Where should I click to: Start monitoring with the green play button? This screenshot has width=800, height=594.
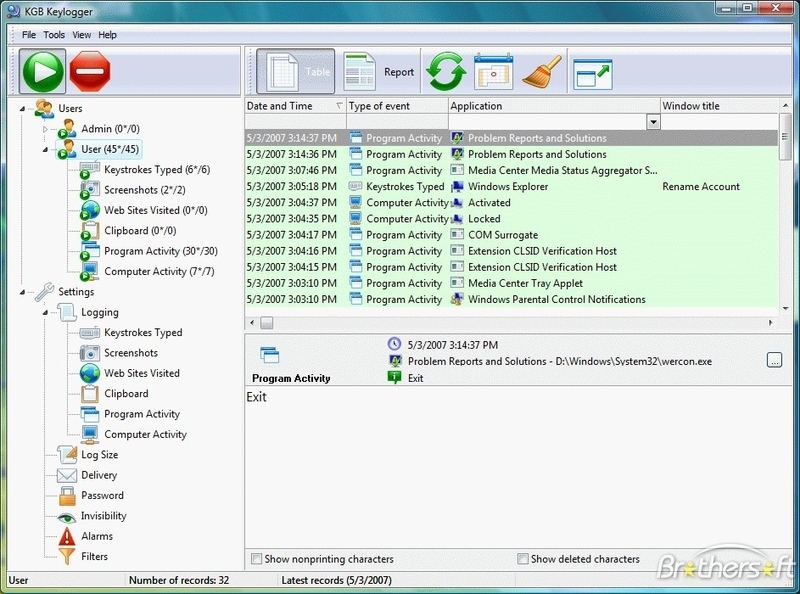click(x=43, y=71)
